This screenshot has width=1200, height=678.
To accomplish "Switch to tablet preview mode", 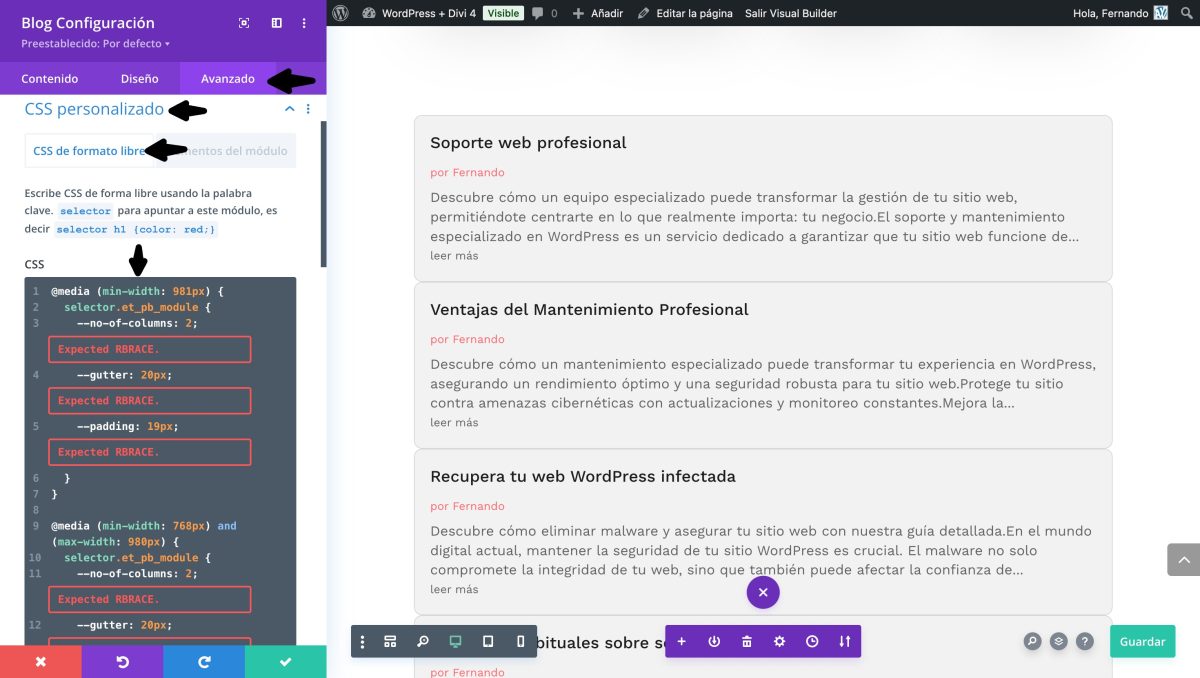I will click(x=487, y=641).
